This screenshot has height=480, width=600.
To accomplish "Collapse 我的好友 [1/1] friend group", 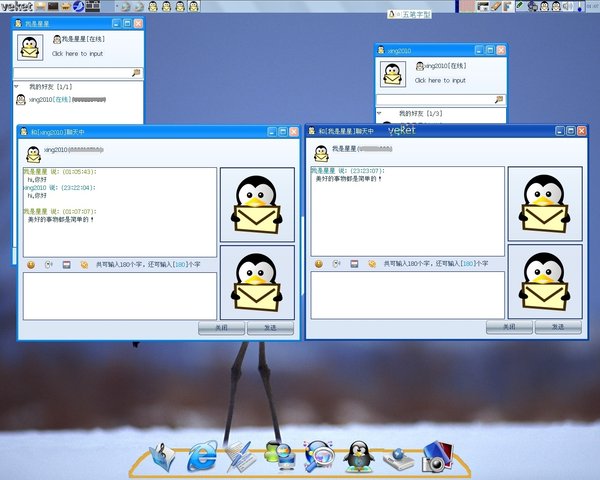I will 16,87.
